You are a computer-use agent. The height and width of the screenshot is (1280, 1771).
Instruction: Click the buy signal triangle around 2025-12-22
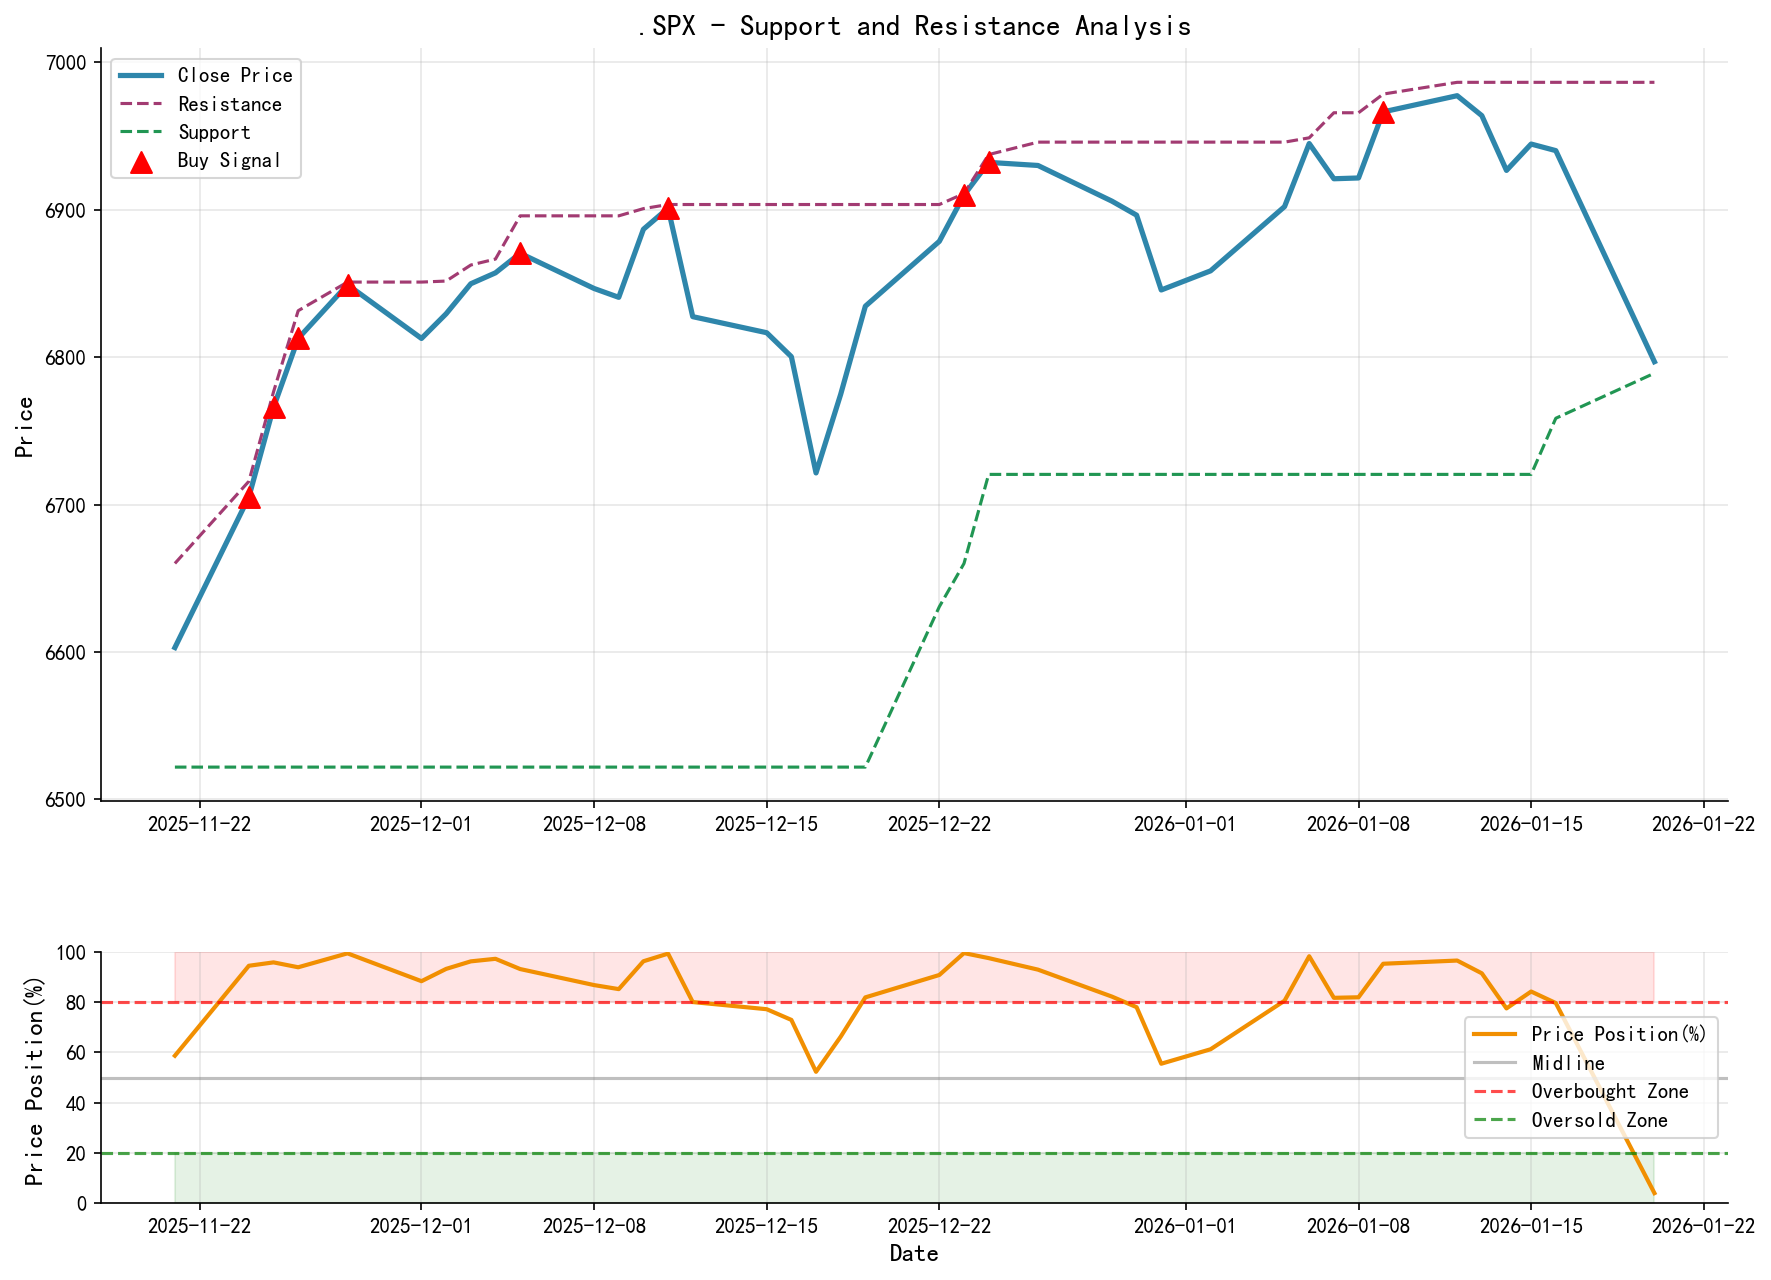tap(965, 197)
